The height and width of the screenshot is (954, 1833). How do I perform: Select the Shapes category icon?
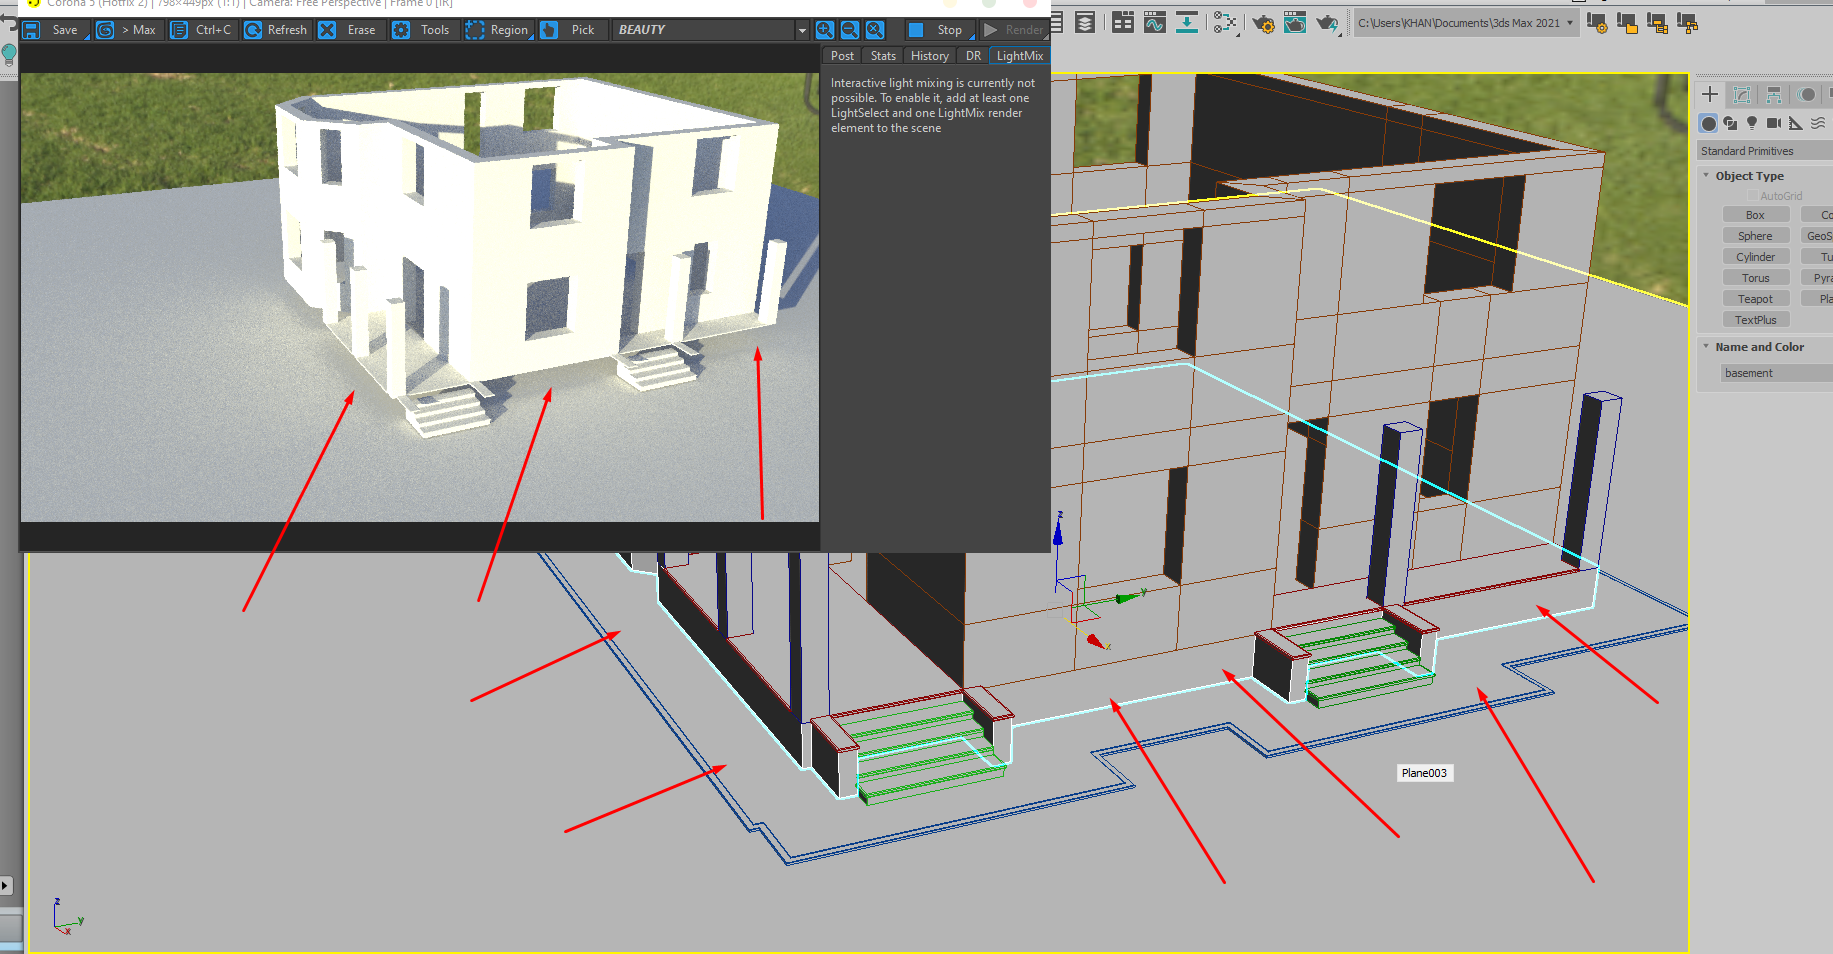pos(1730,123)
